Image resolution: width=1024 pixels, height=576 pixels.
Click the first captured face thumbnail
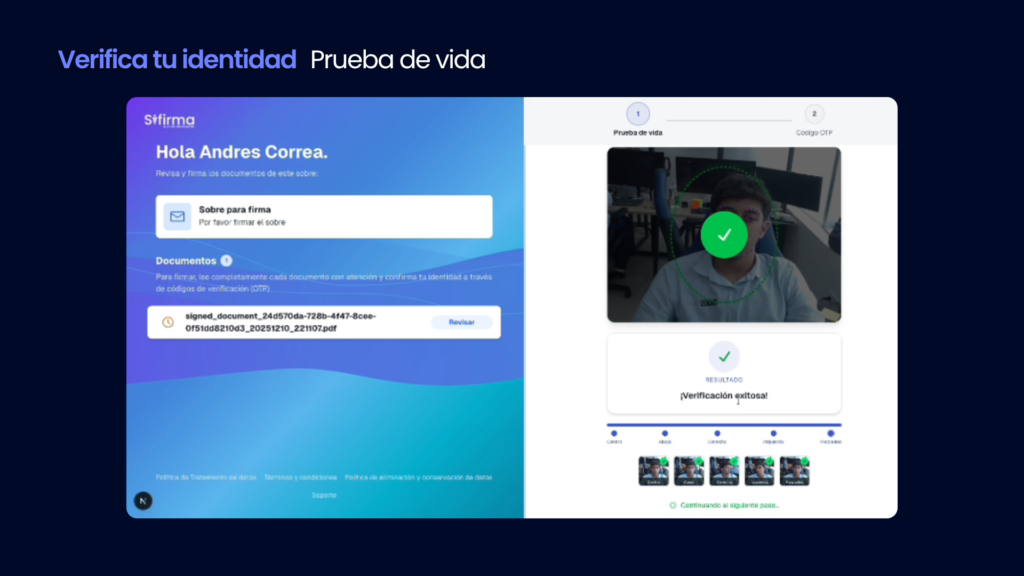click(x=654, y=471)
